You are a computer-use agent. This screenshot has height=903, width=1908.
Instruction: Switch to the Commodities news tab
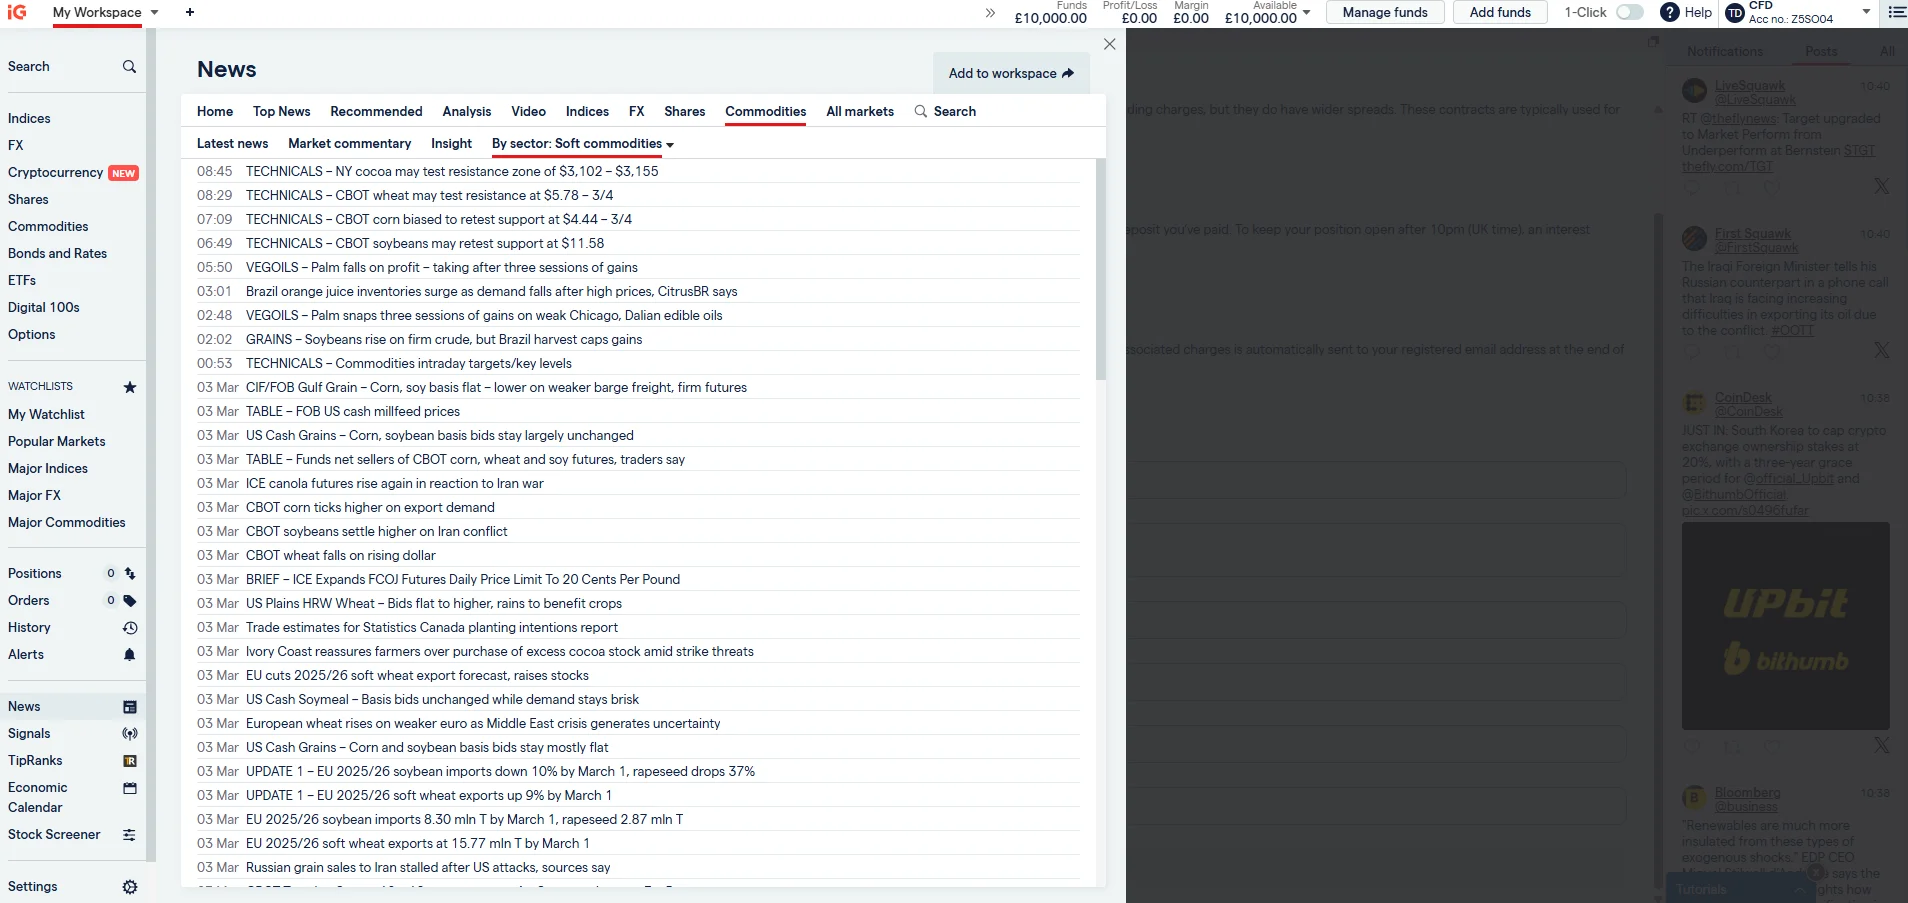pos(764,111)
